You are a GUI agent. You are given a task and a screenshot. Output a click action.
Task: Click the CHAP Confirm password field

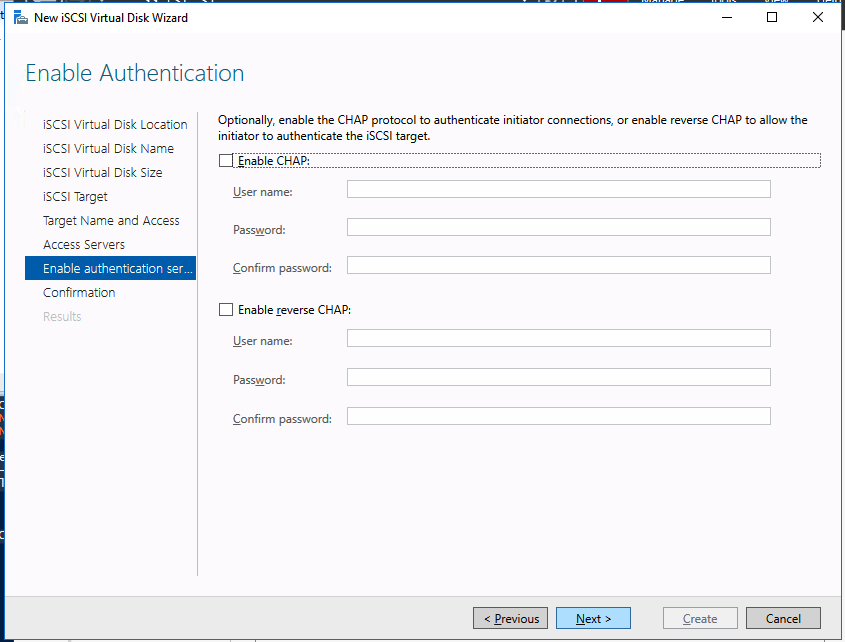558,265
